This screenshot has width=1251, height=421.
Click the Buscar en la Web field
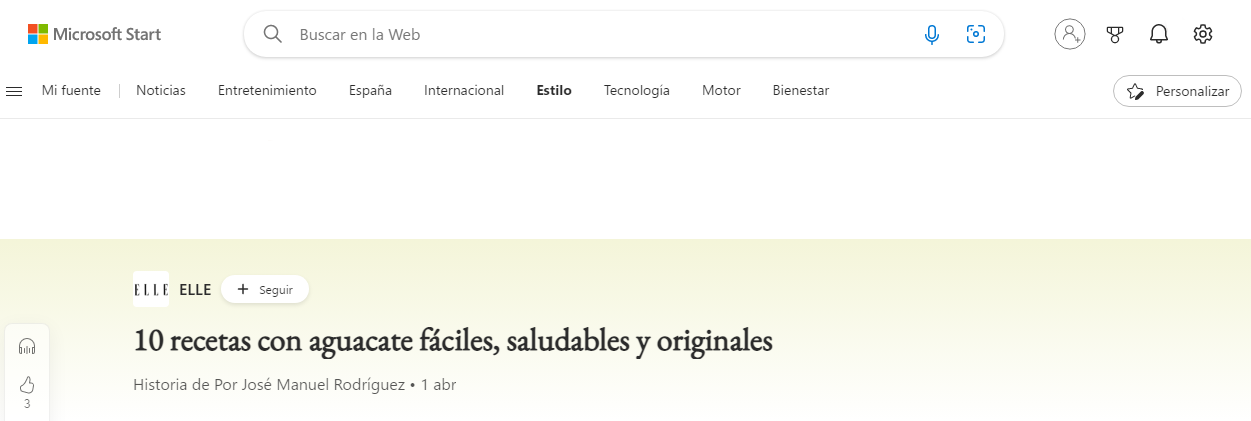[600, 34]
